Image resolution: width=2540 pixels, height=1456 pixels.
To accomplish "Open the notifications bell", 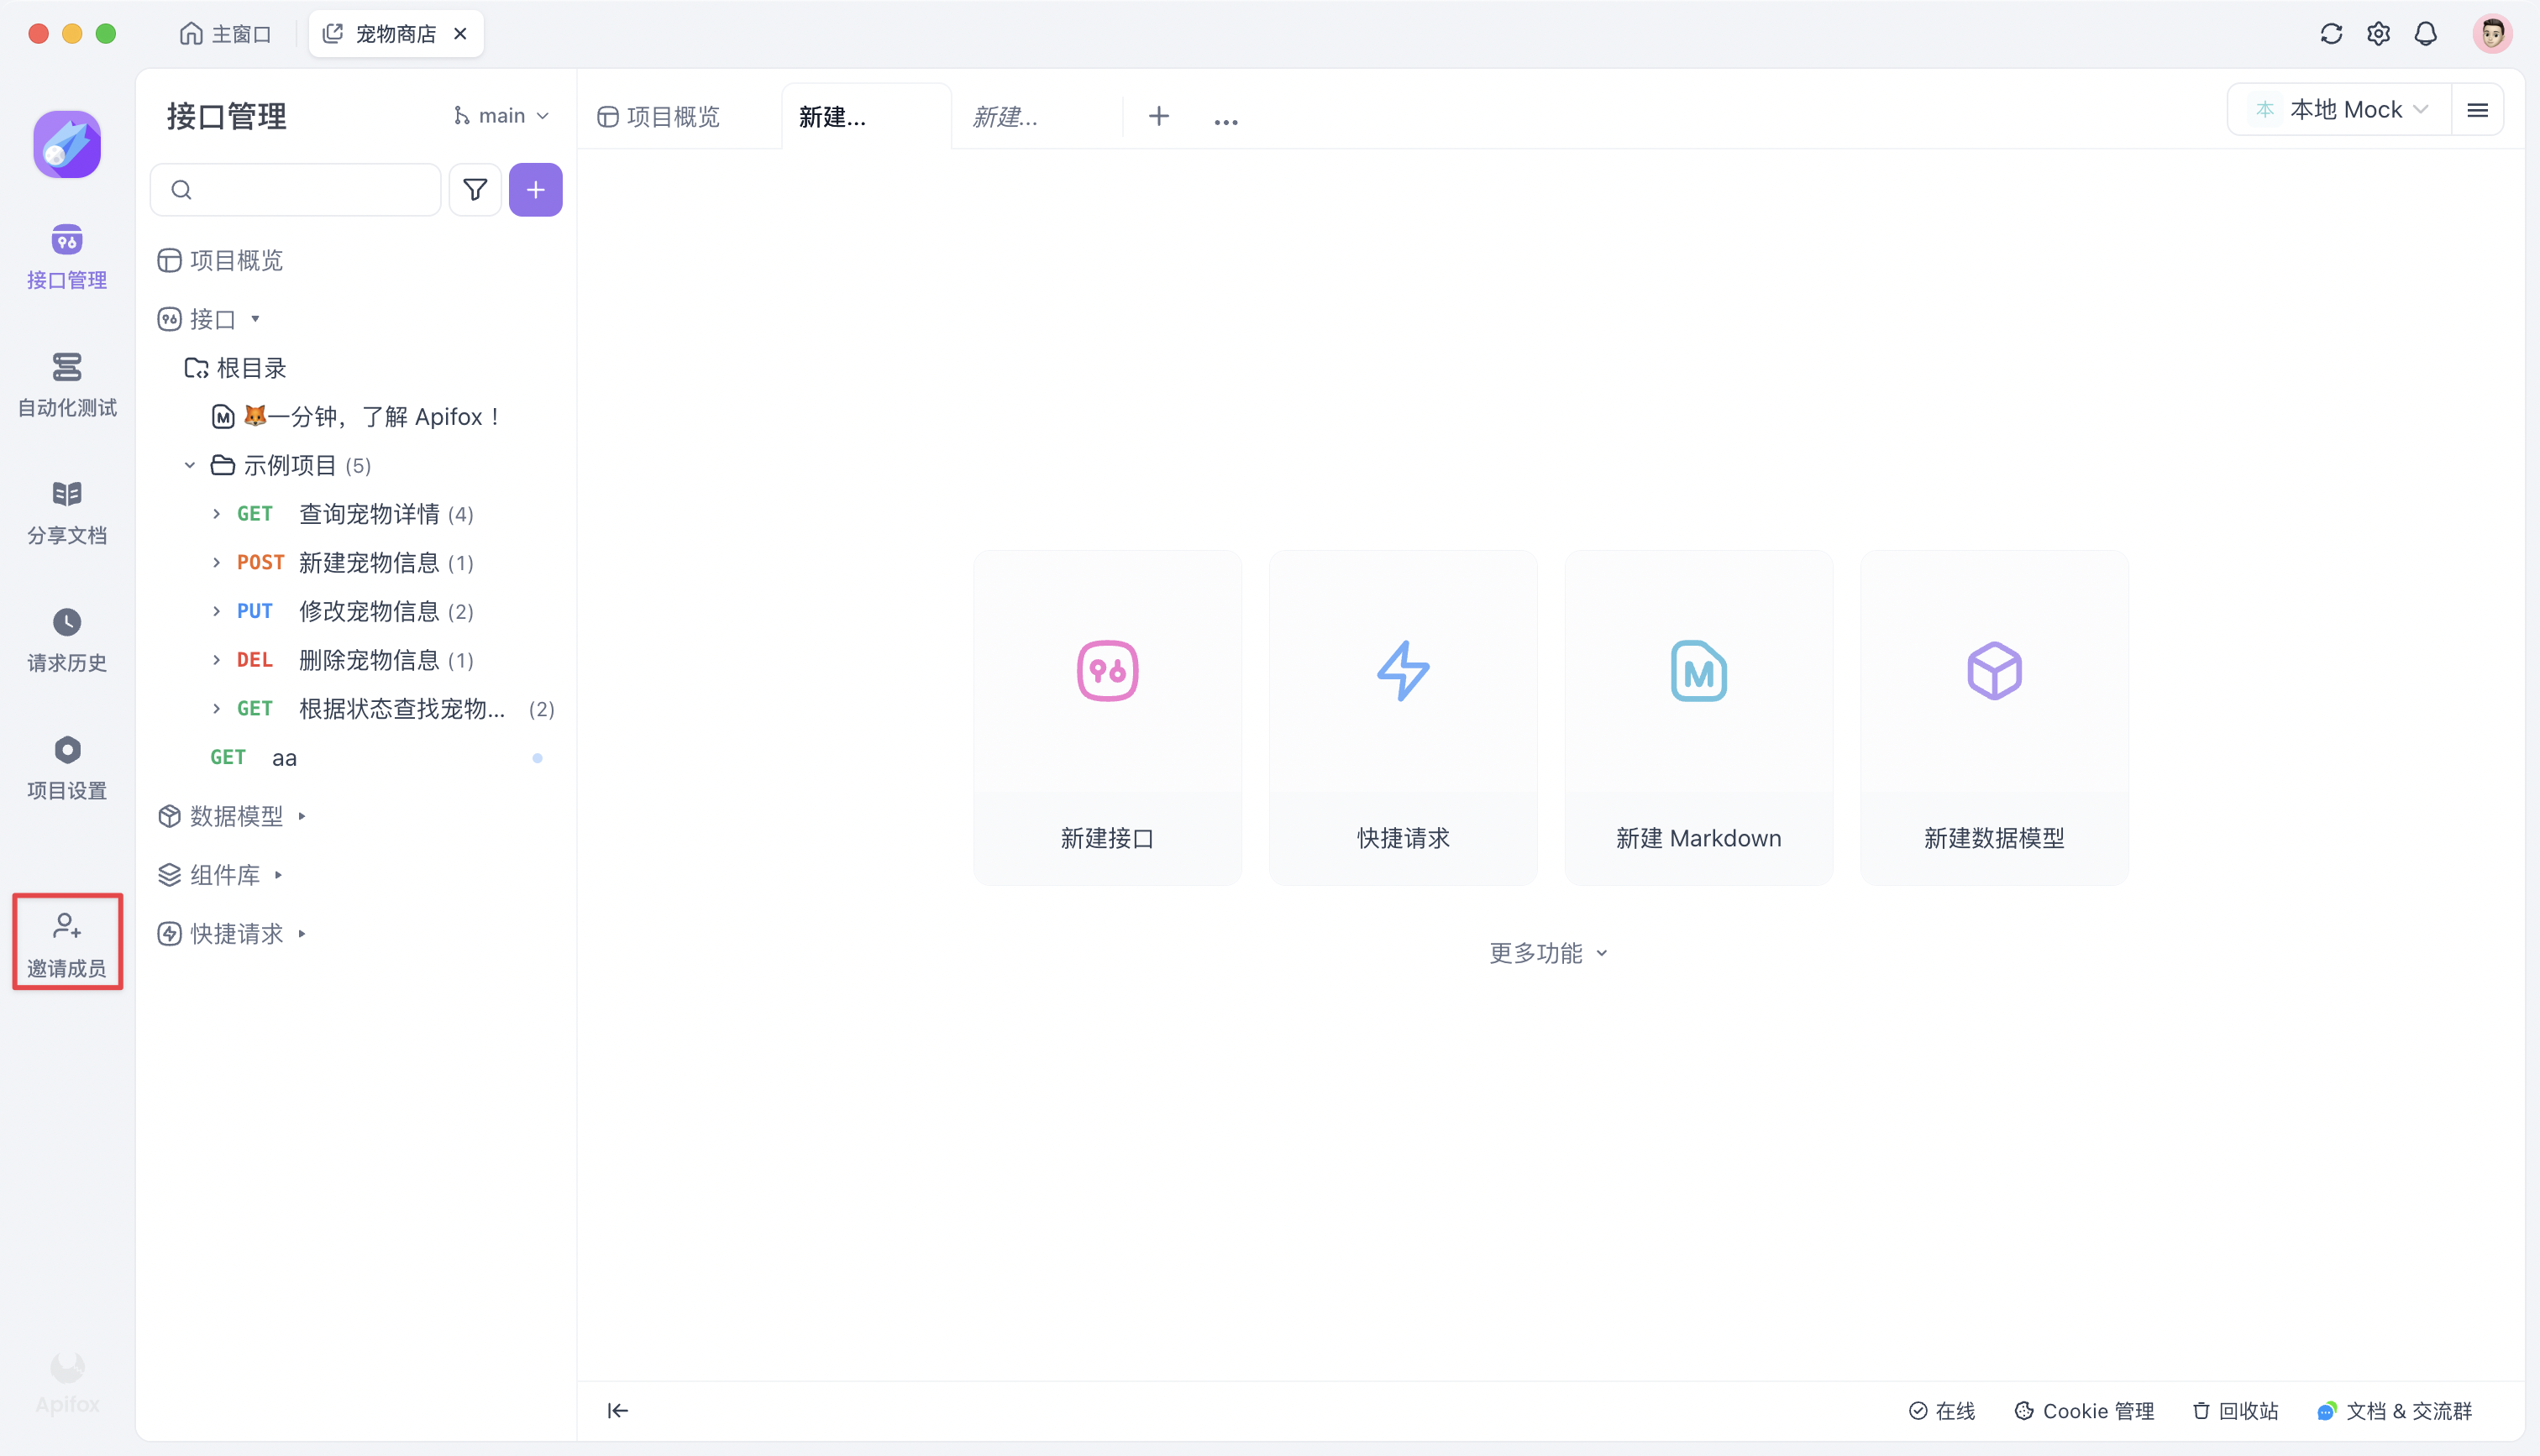I will pyautogui.click(x=2425, y=34).
